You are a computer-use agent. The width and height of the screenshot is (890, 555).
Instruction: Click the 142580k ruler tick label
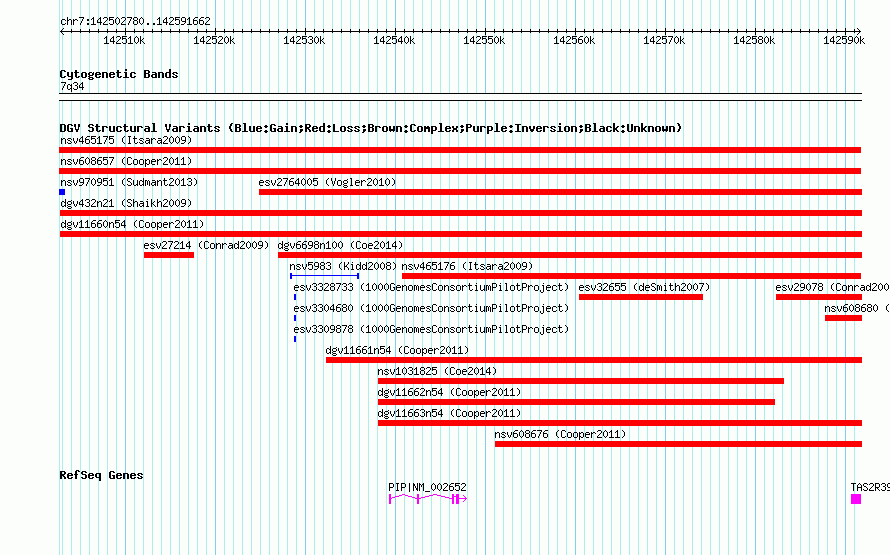tap(754, 40)
